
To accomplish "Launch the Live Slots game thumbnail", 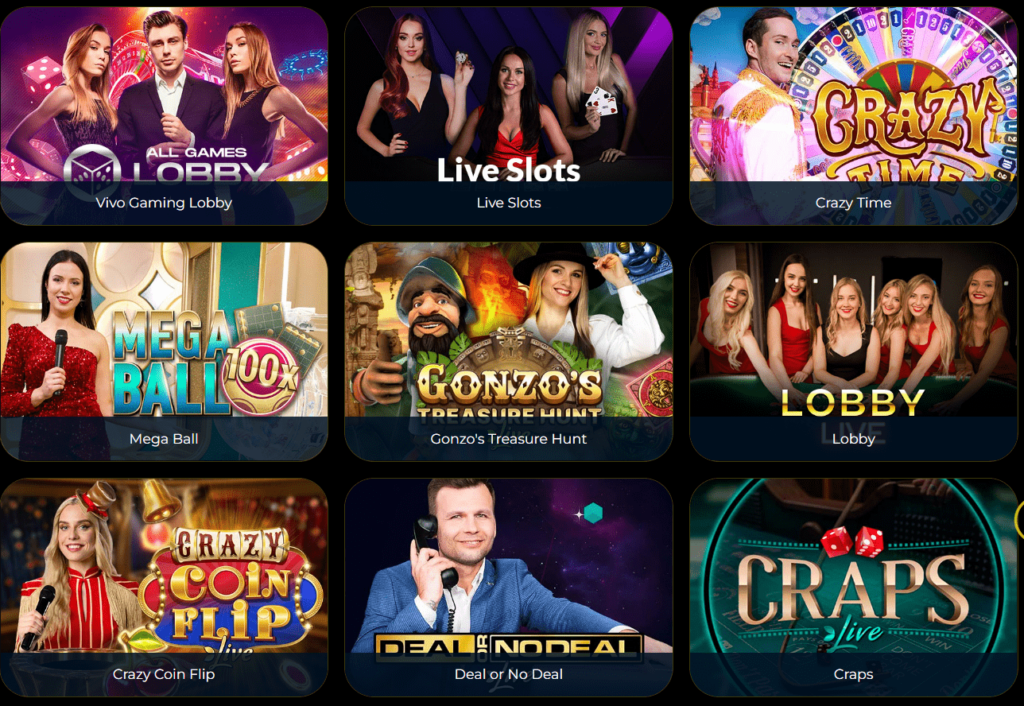I will pyautogui.click(x=508, y=116).
